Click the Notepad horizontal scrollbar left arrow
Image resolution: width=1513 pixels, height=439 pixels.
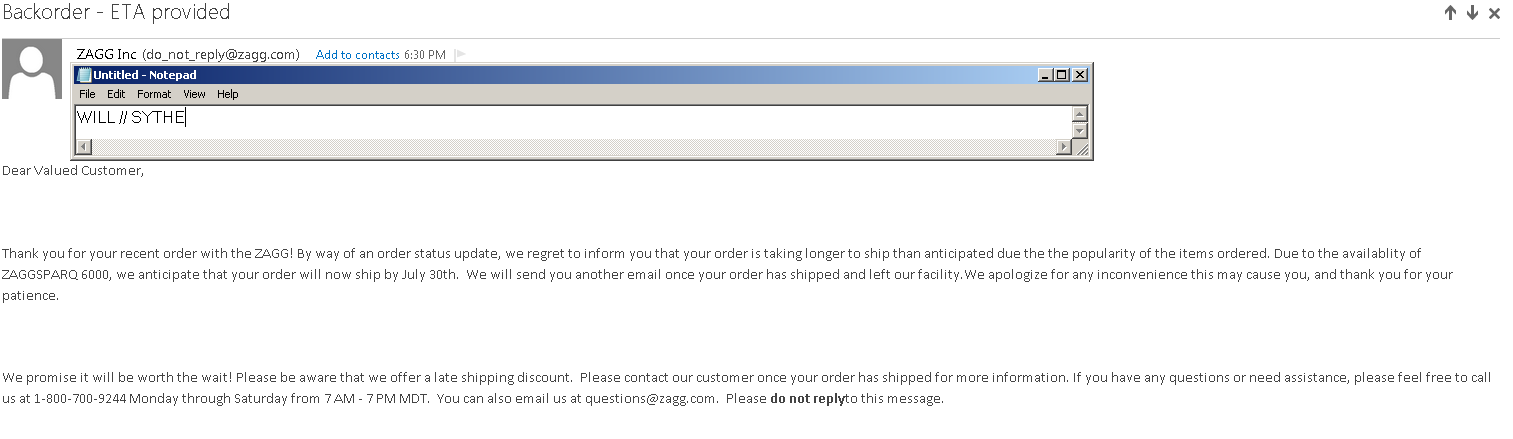[x=83, y=147]
